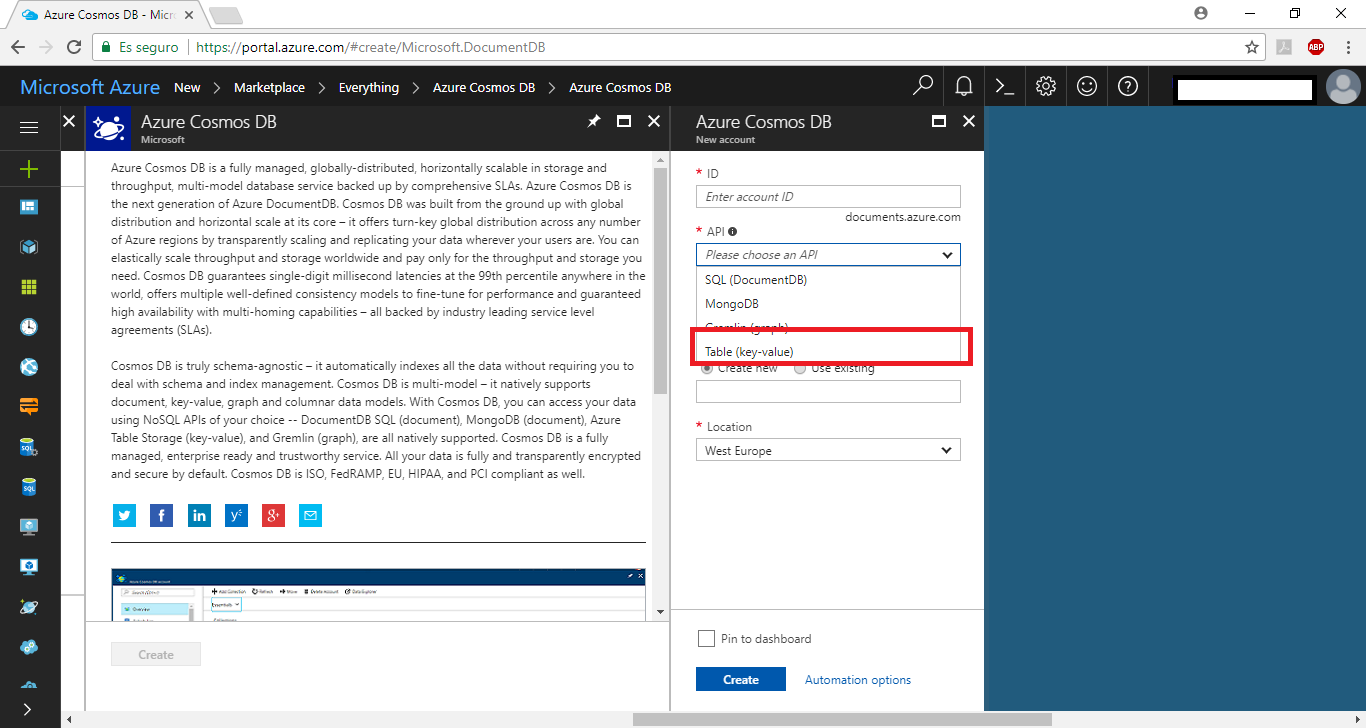Select Table (key-value) API
The height and width of the screenshot is (728, 1366).
coord(748,351)
